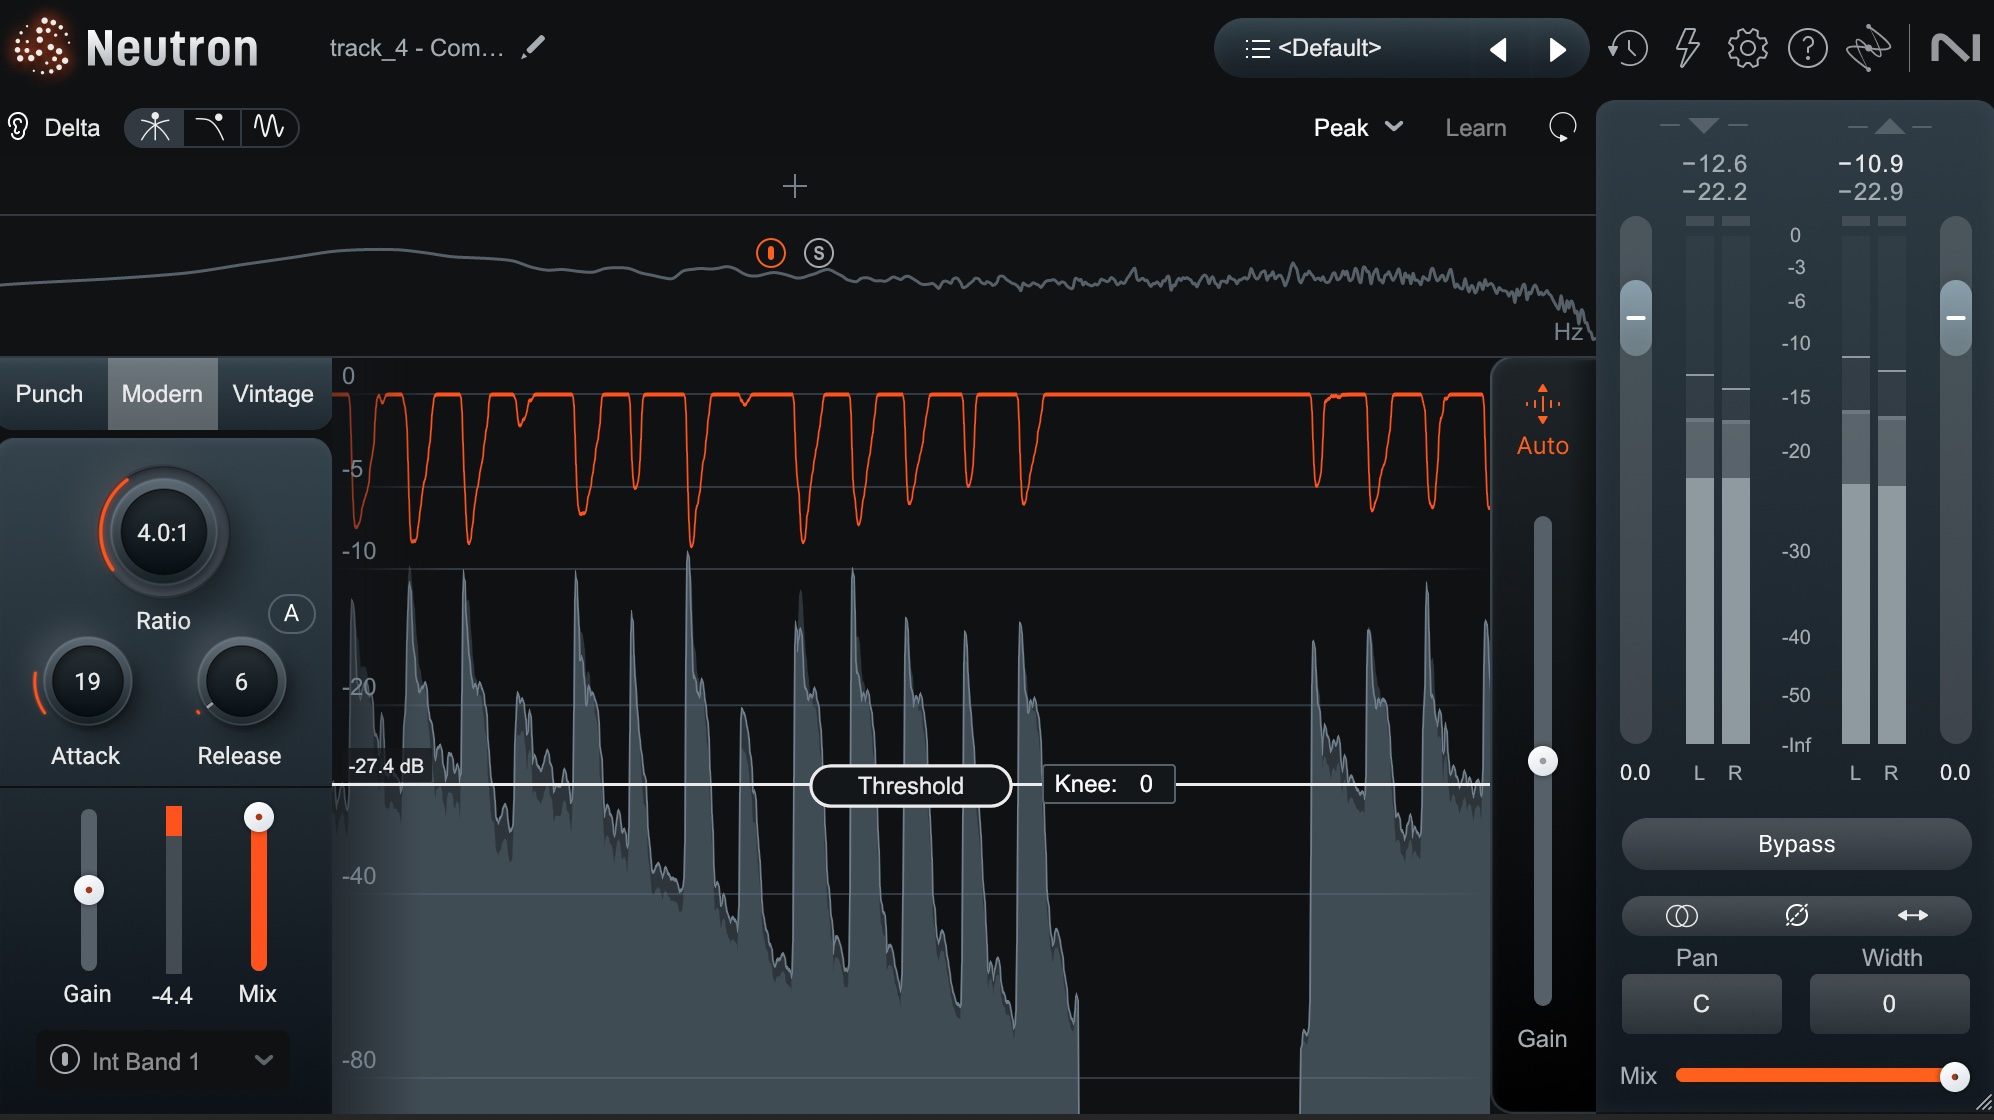Open the <Default> preset selector
The width and height of the screenshot is (1994, 1120).
pyautogui.click(x=1329, y=48)
